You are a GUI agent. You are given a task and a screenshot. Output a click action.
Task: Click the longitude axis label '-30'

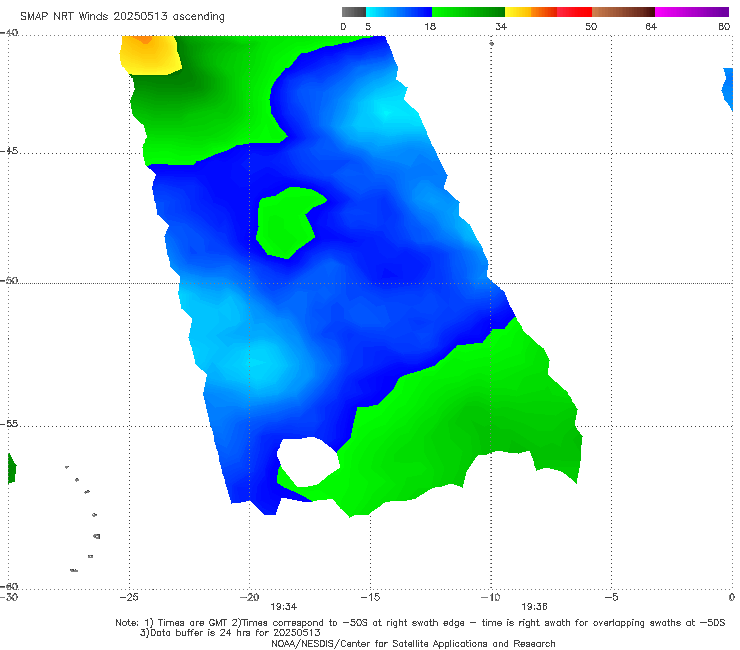click(x=9, y=597)
